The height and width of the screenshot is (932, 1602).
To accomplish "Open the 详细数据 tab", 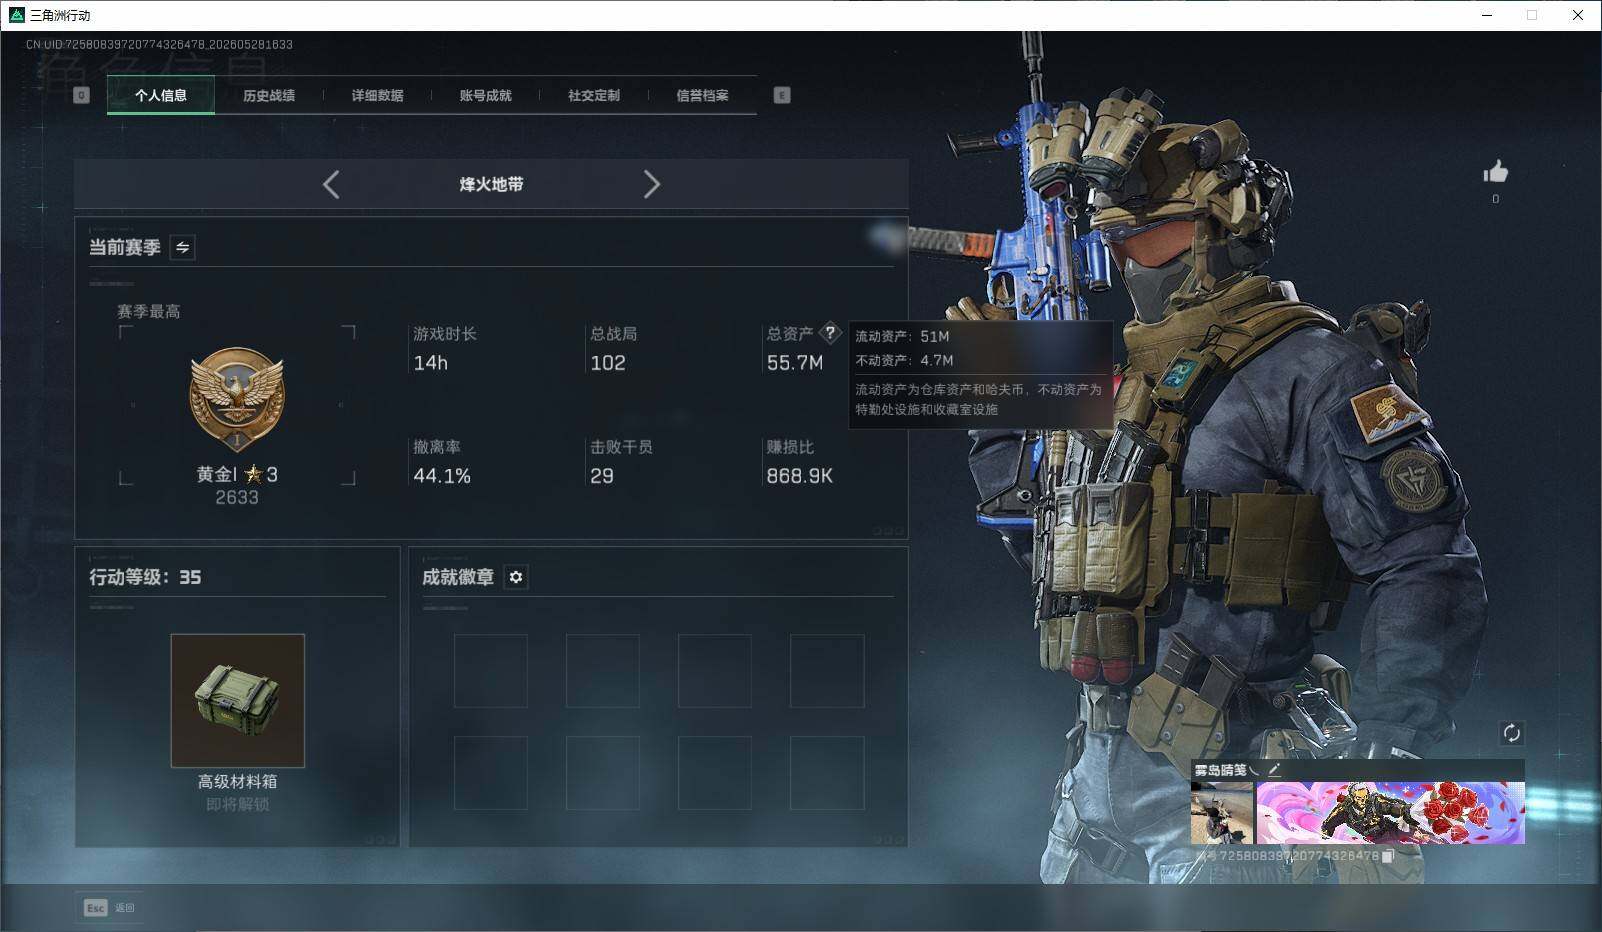I will pyautogui.click(x=377, y=95).
